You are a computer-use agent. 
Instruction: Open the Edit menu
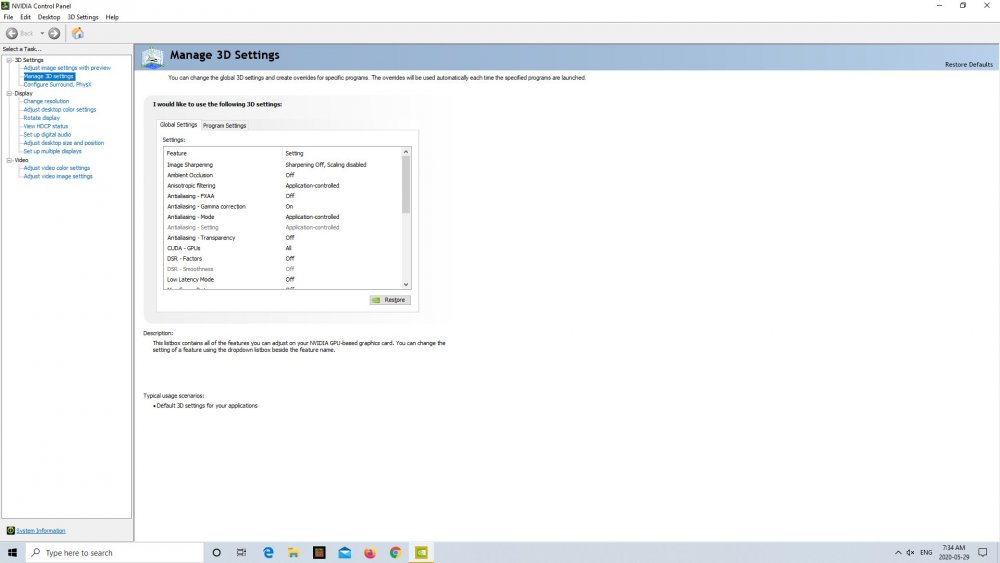pos(26,17)
